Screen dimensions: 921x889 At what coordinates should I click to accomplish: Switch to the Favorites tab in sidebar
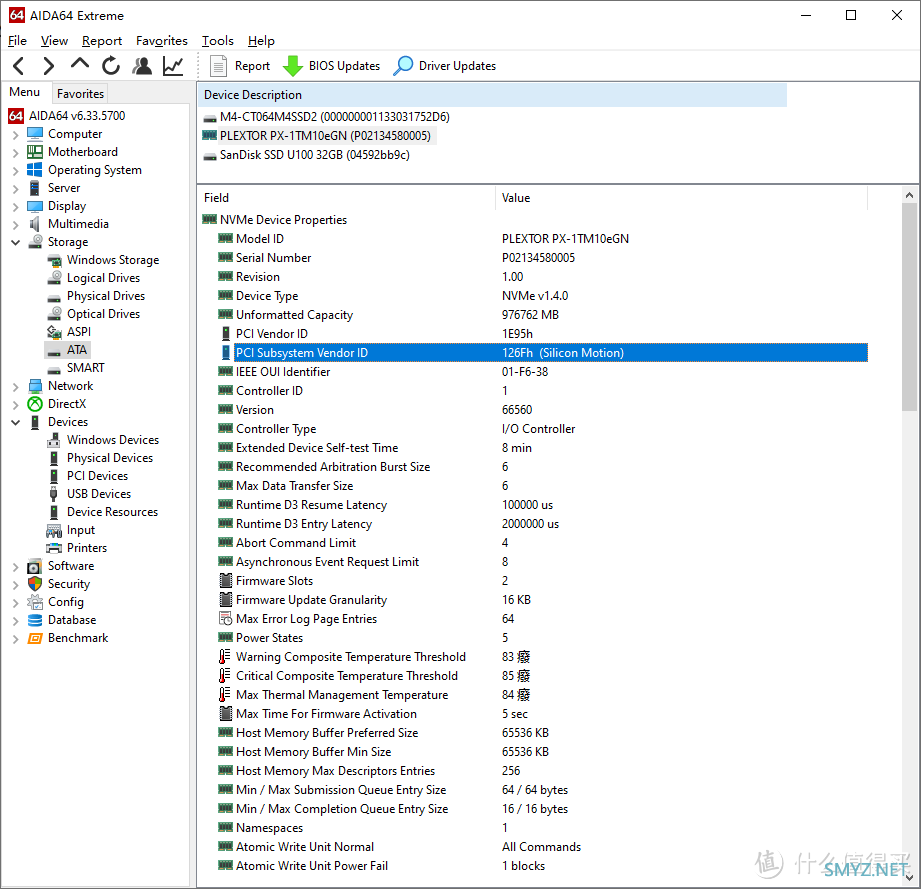click(80, 93)
